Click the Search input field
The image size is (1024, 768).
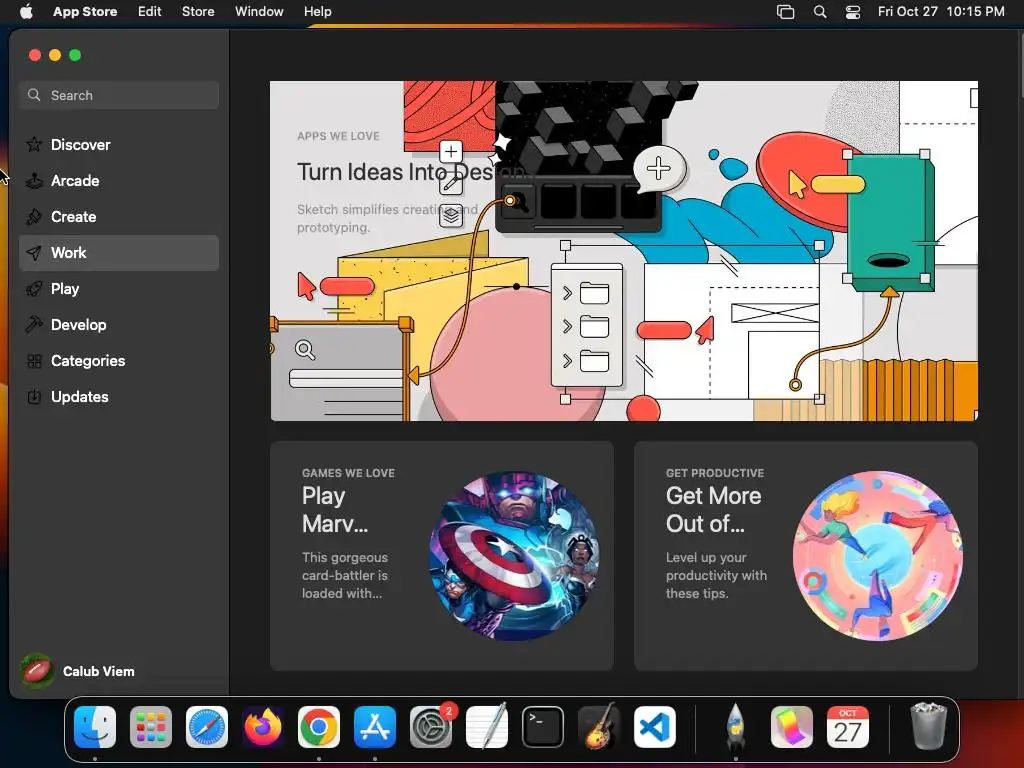(119, 95)
